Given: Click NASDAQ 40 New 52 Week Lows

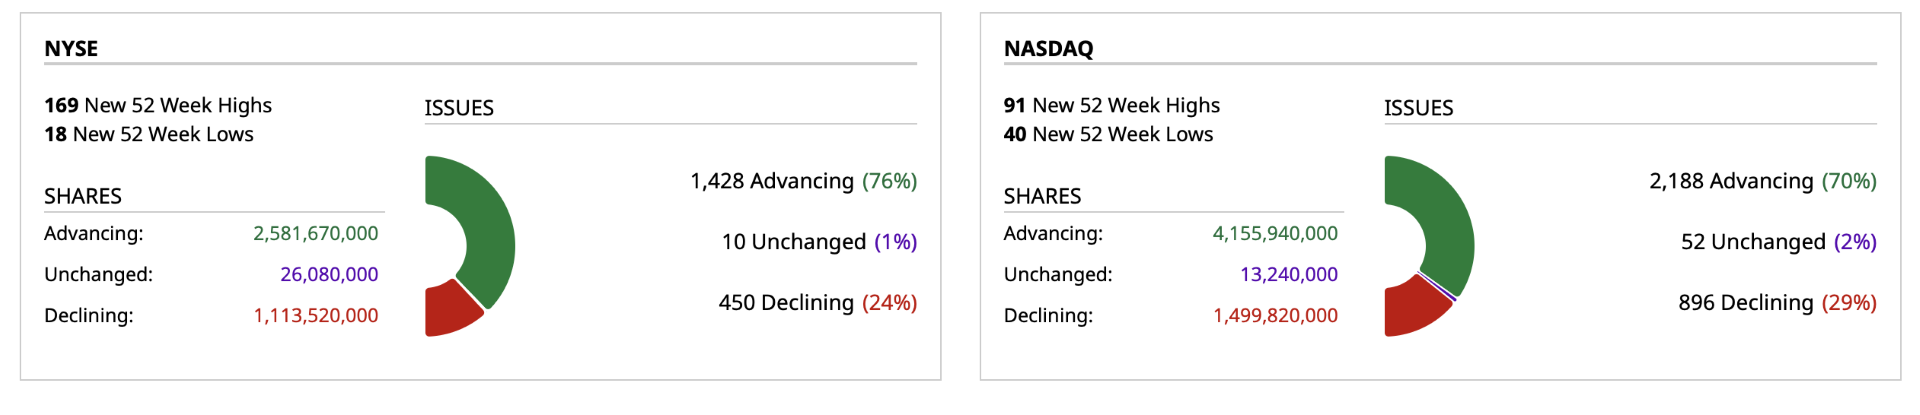Looking at the screenshot, I should (x=1108, y=134).
